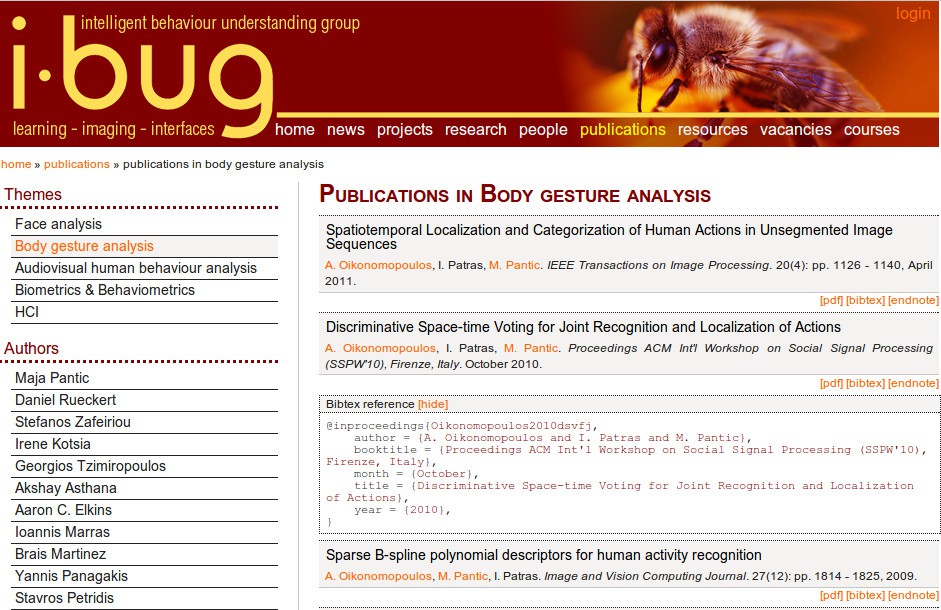This screenshot has height=610, width=941.
Task: Filter by author Stefanos Zafeiriou
Action: pyautogui.click(x=144, y=422)
